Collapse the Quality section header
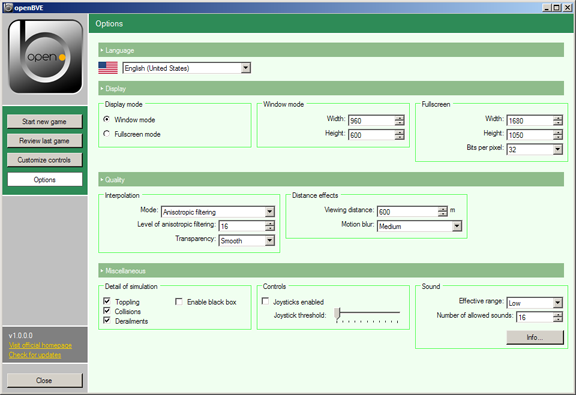 click(331, 179)
